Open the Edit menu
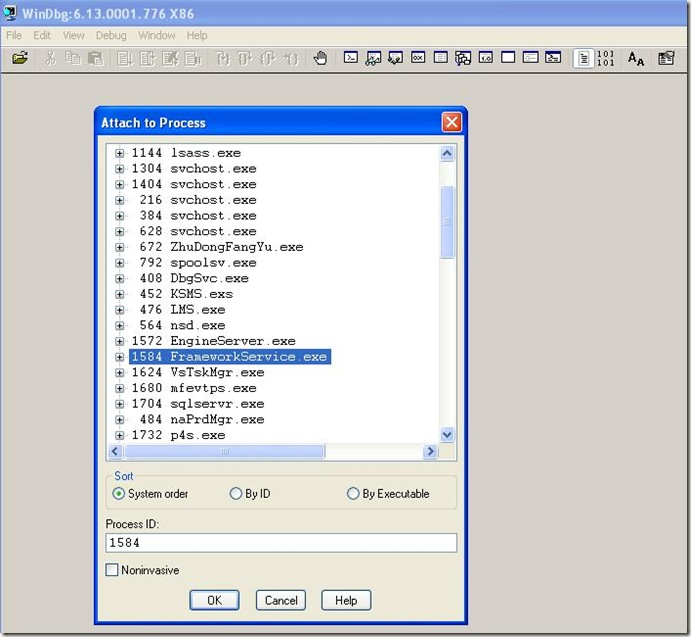 pos(42,35)
